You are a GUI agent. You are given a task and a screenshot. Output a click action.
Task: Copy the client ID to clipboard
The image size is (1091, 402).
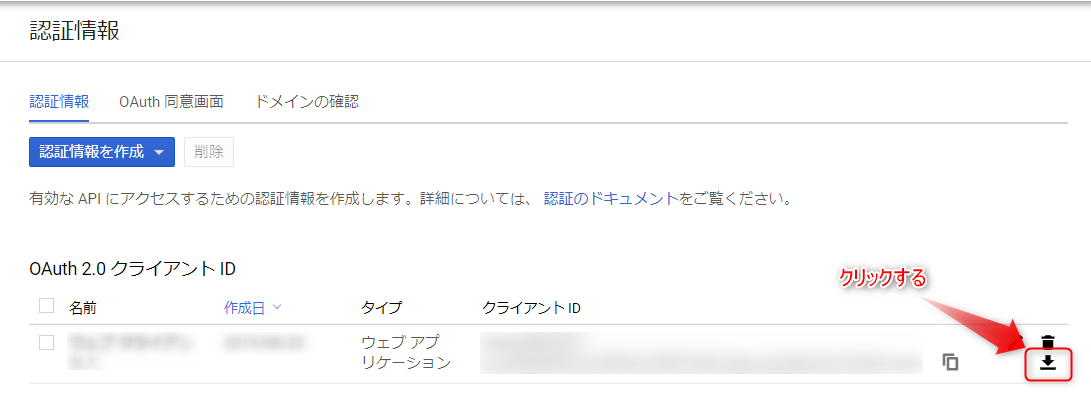(x=950, y=362)
